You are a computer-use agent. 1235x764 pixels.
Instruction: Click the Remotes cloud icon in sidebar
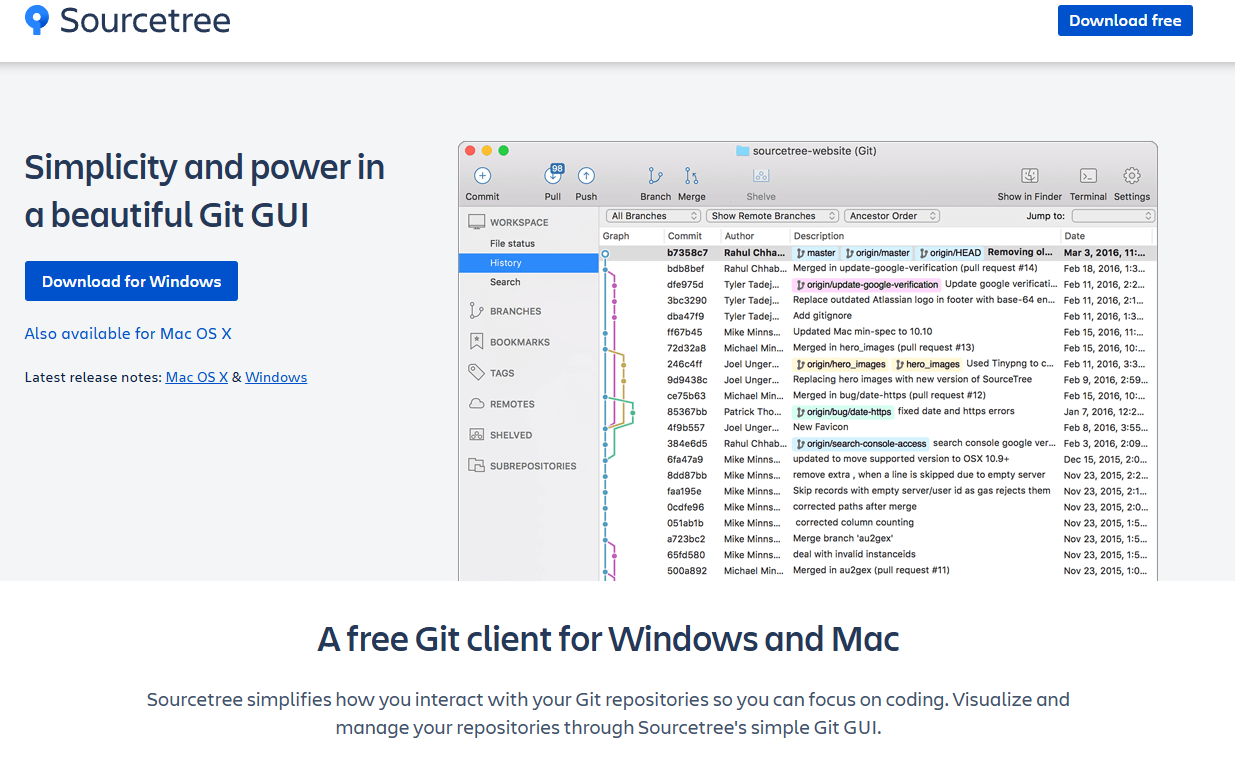[477, 404]
